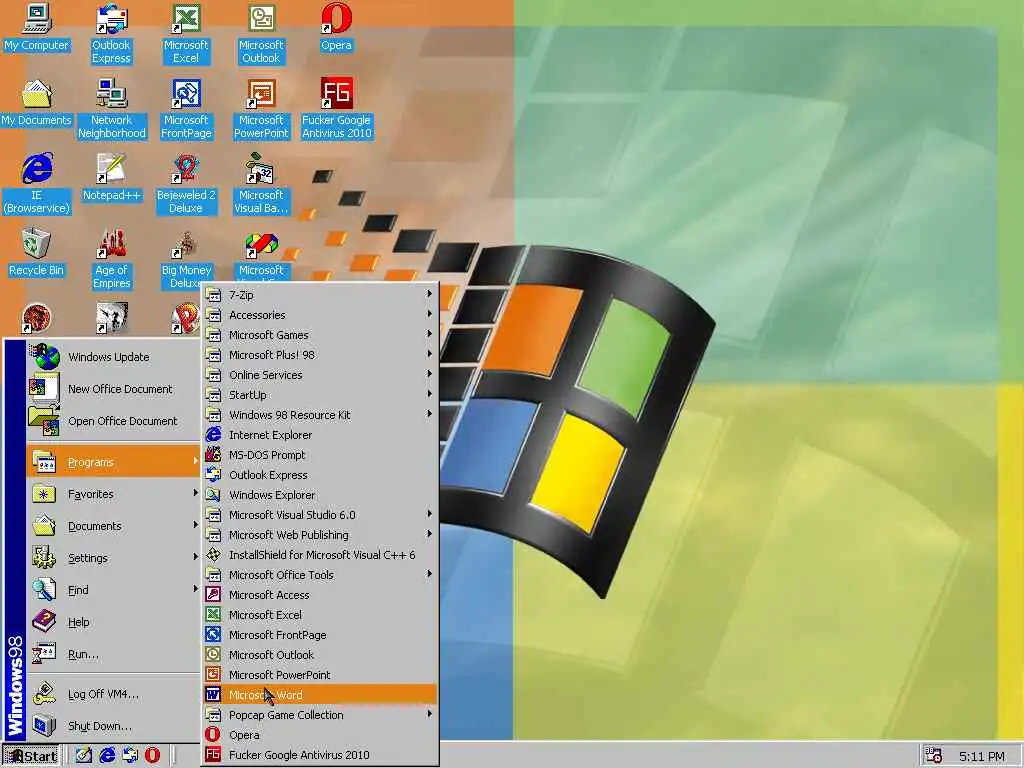This screenshot has width=1024, height=768.
Task: Choose New Office Document in the Start menu
Action: click(113, 389)
